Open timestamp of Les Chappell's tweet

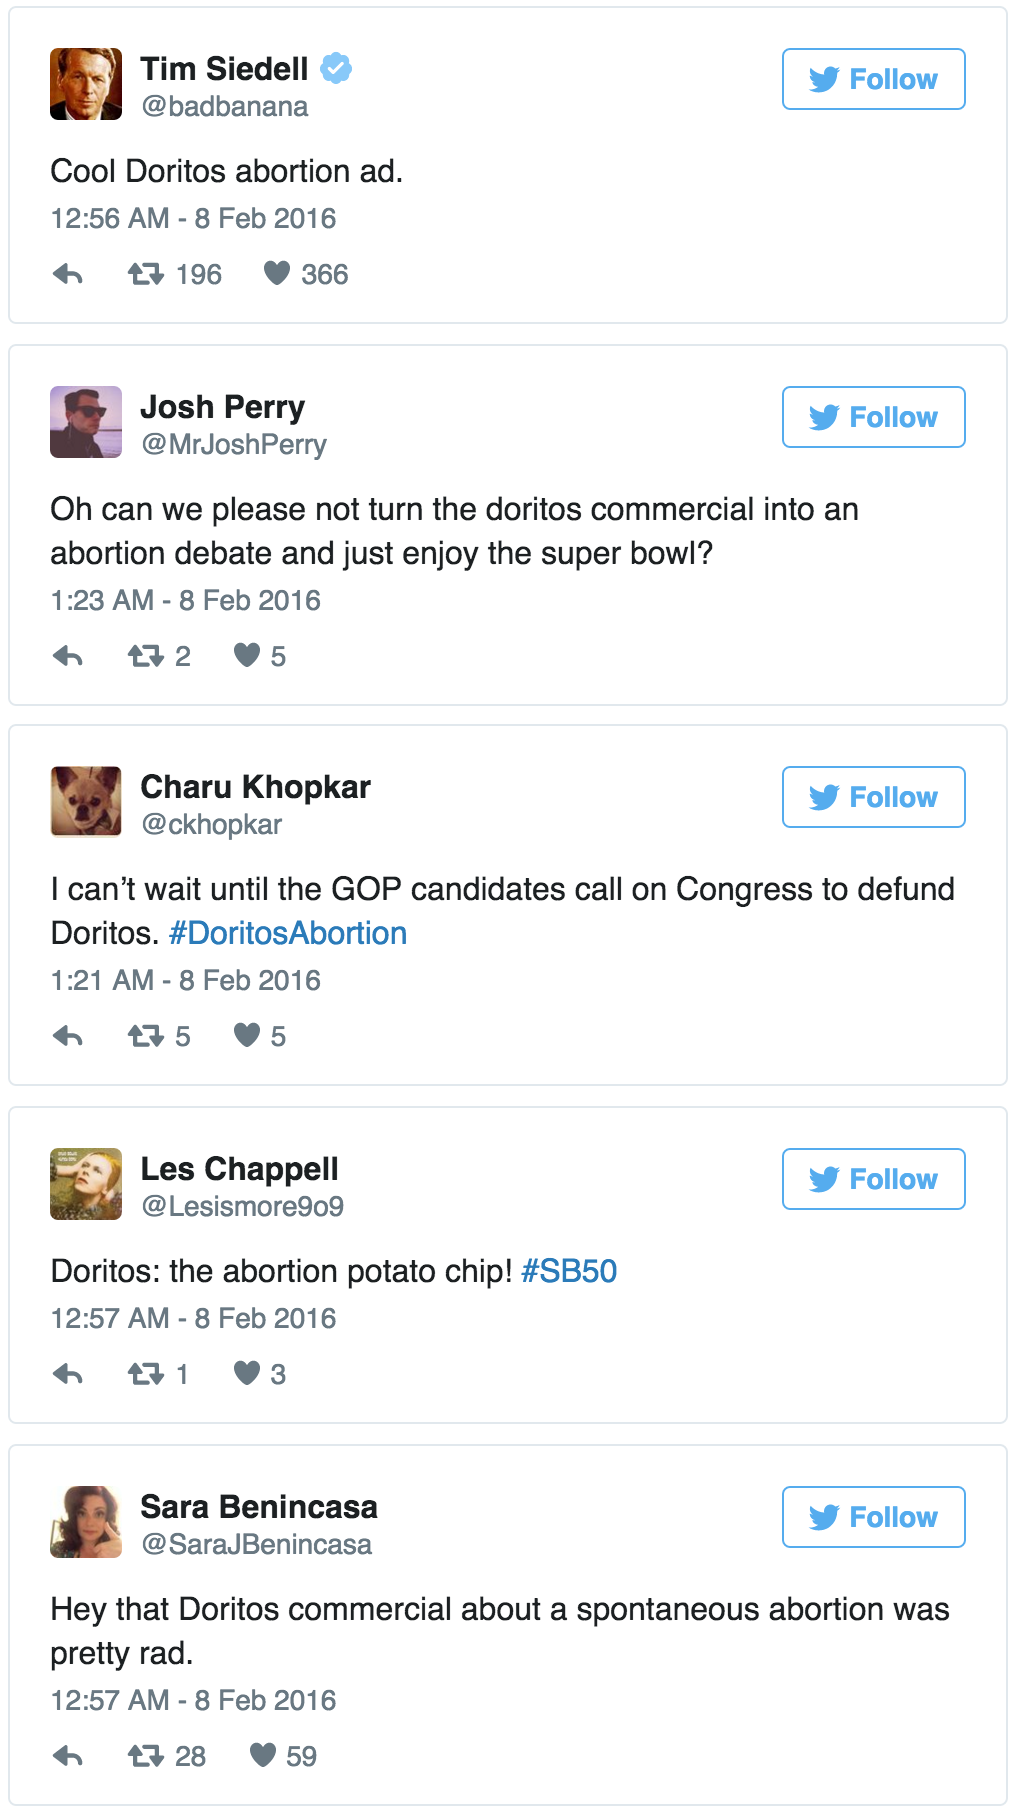click(x=193, y=1318)
